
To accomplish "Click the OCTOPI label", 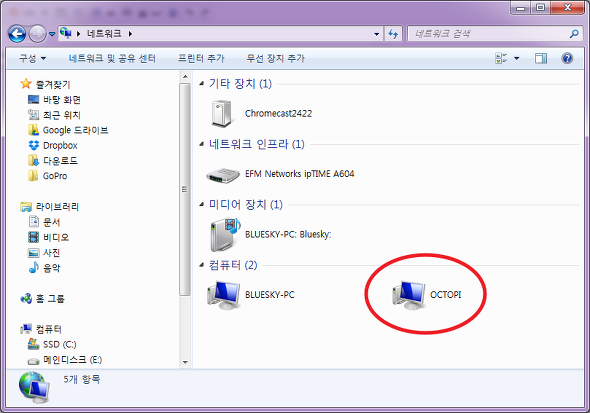I will click(446, 295).
